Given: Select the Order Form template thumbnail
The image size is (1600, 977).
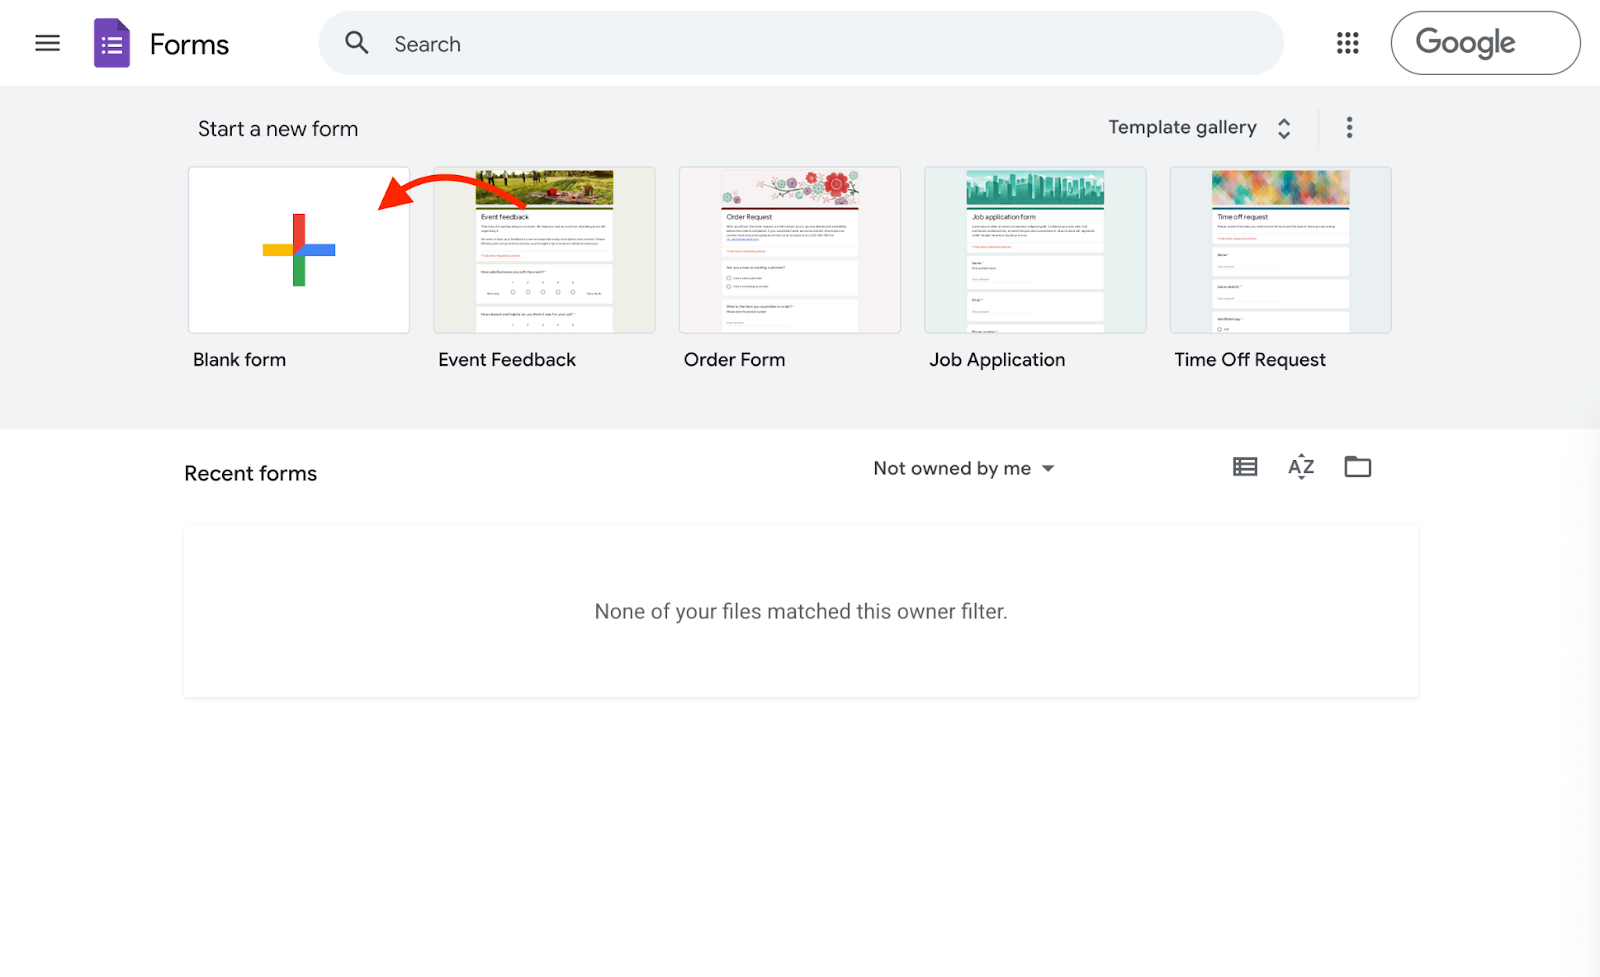Looking at the screenshot, I should pos(790,250).
